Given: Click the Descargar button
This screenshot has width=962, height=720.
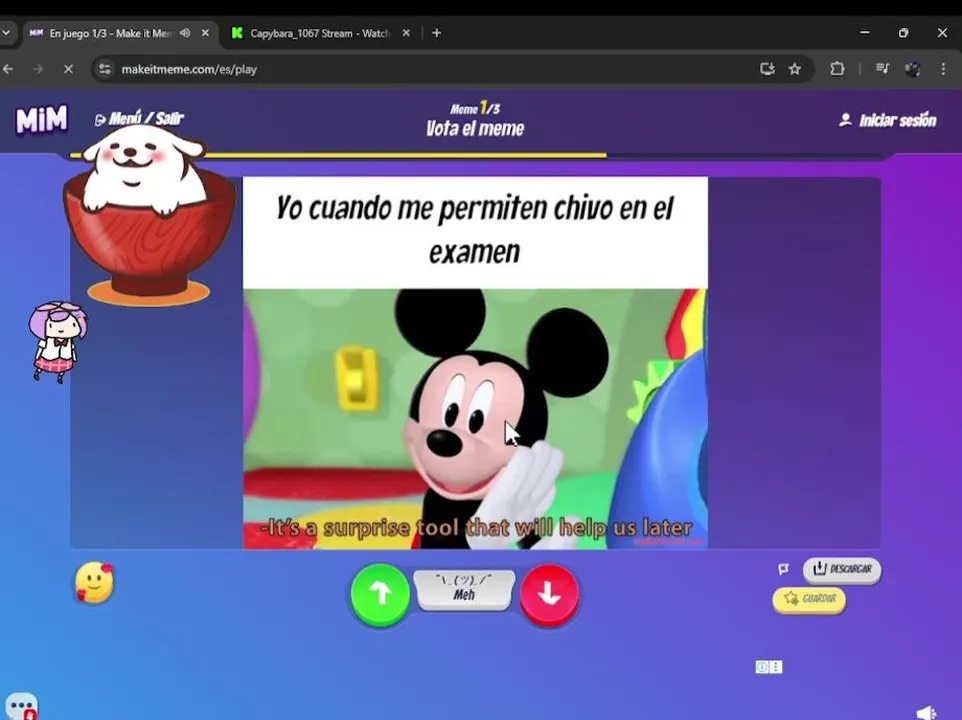Looking at the screenshot, I should tap(842, 569).
